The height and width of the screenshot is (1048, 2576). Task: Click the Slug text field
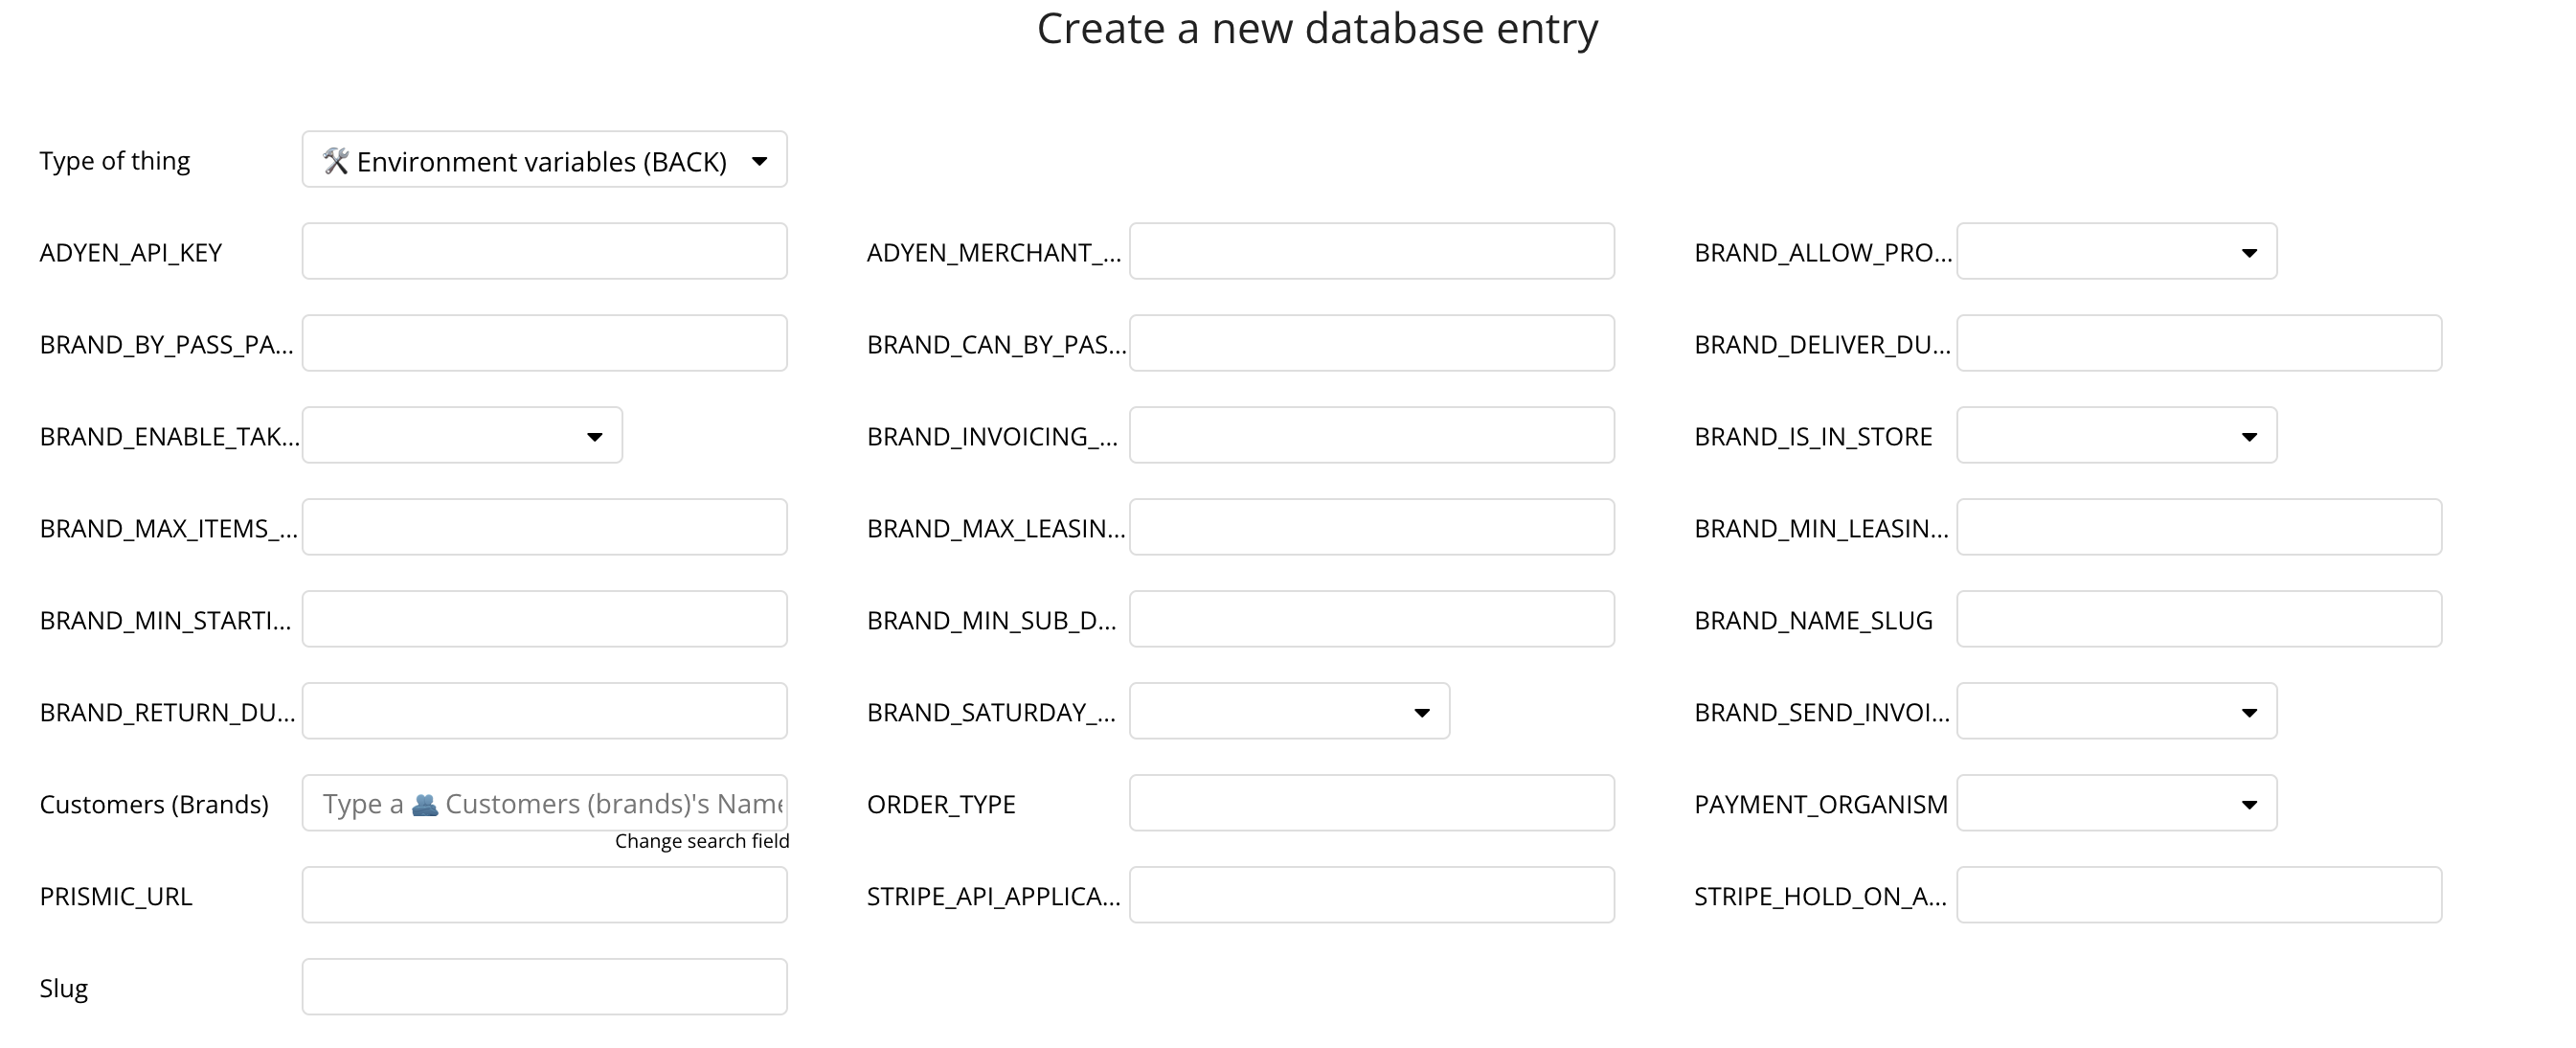click(544, 988)
